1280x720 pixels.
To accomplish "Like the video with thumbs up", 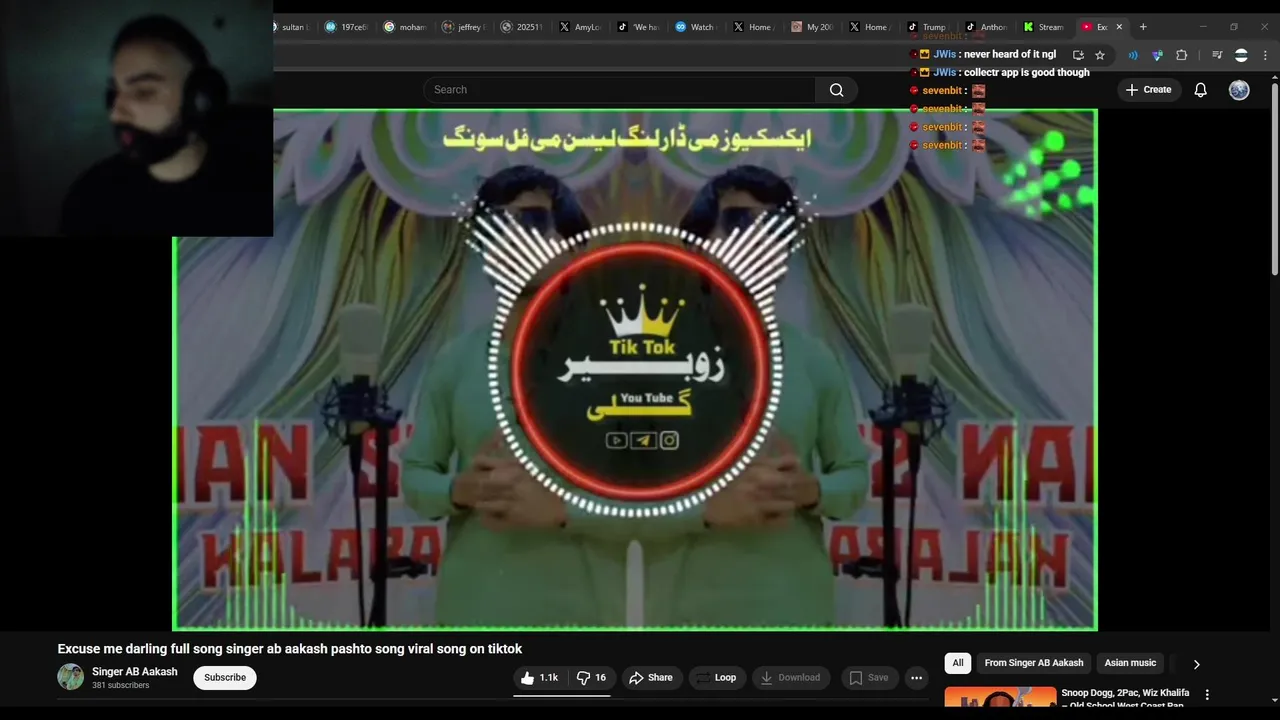I will pos(539,678).
